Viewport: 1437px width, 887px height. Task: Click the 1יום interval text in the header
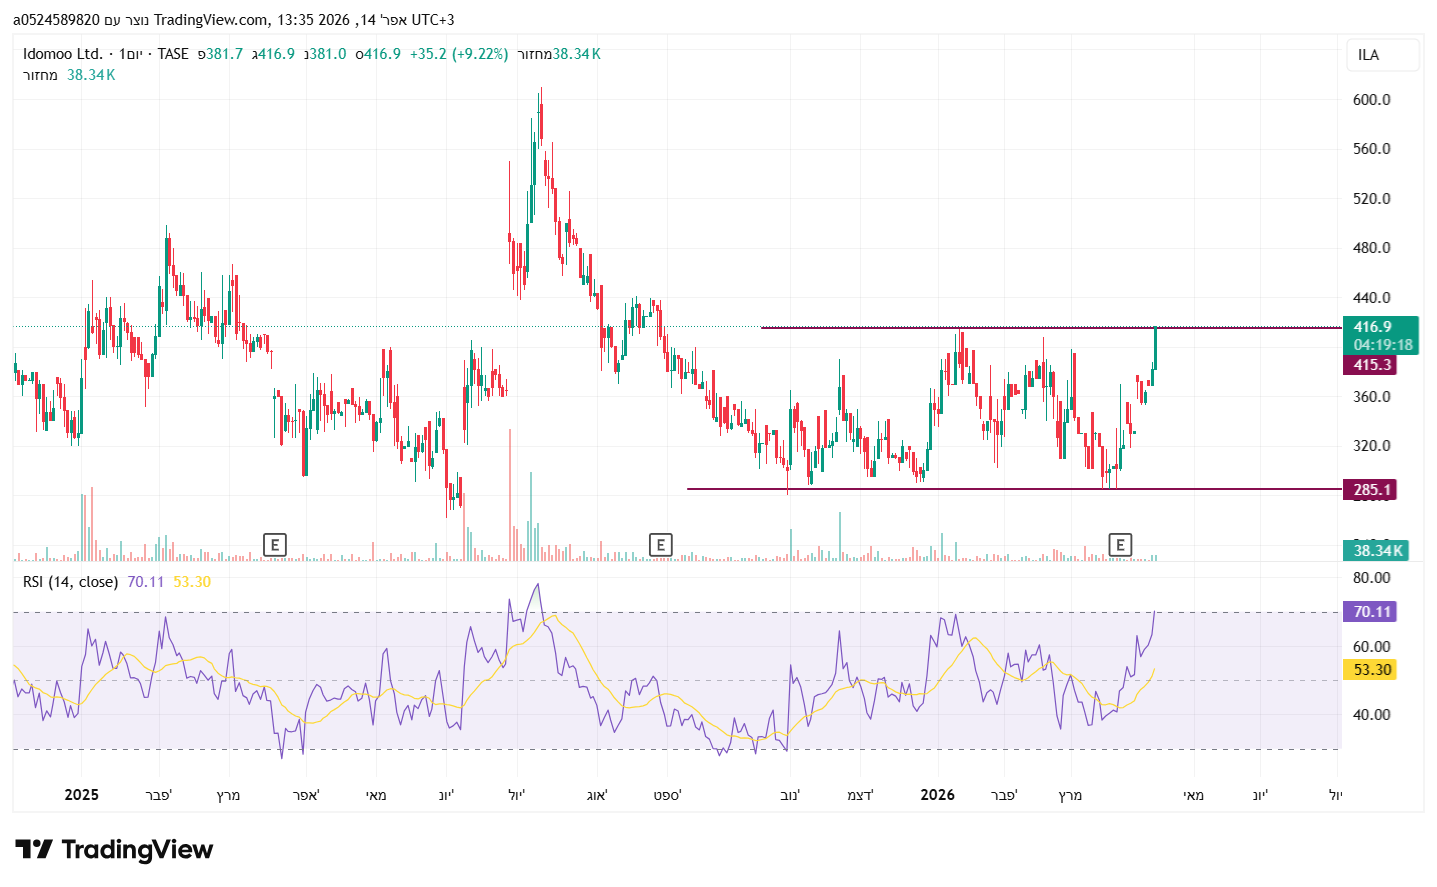click(130, 54)
